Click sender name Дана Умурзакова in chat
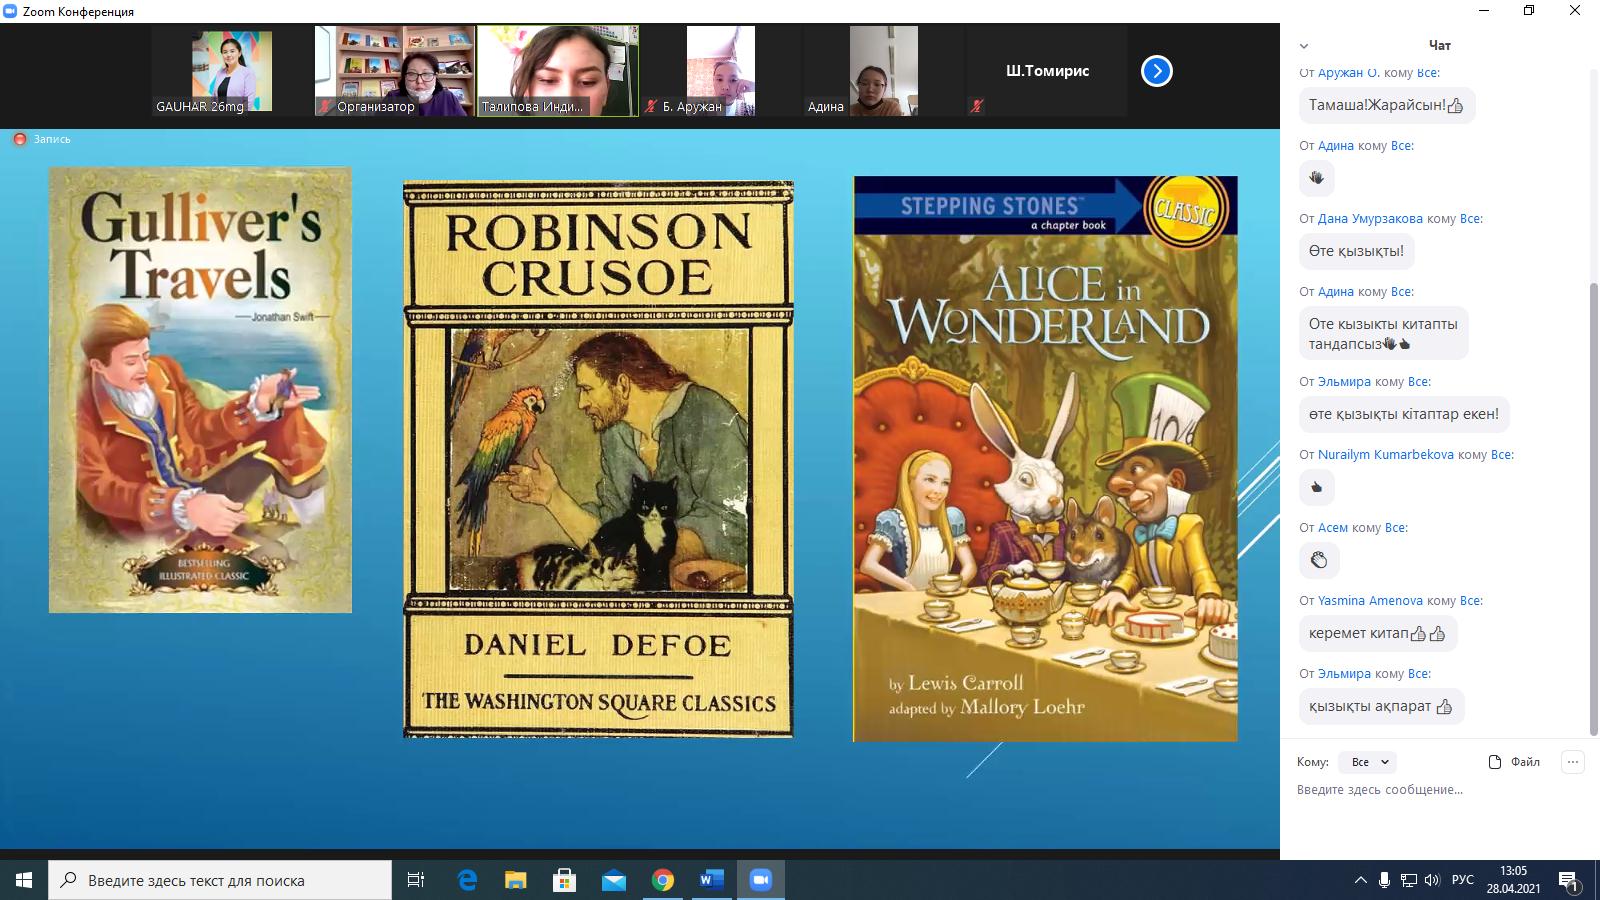 tap(1370, 218)
